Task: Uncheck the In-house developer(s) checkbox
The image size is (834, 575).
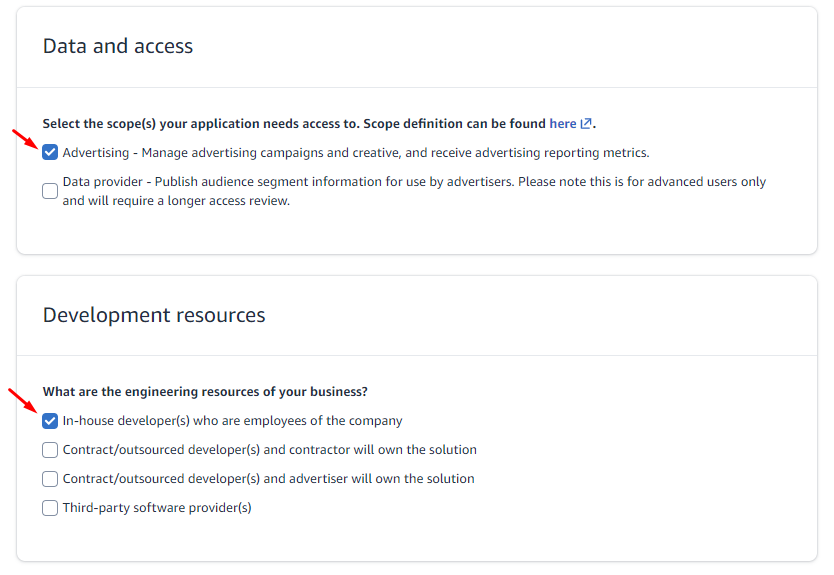Action: pos(50,421)
